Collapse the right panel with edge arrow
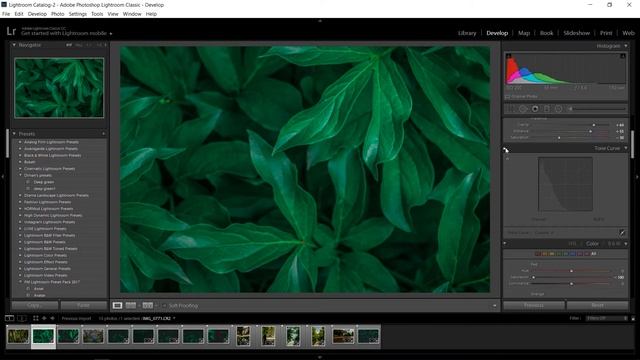This screenshot has width=640, height=360. (x=637, y=177)
